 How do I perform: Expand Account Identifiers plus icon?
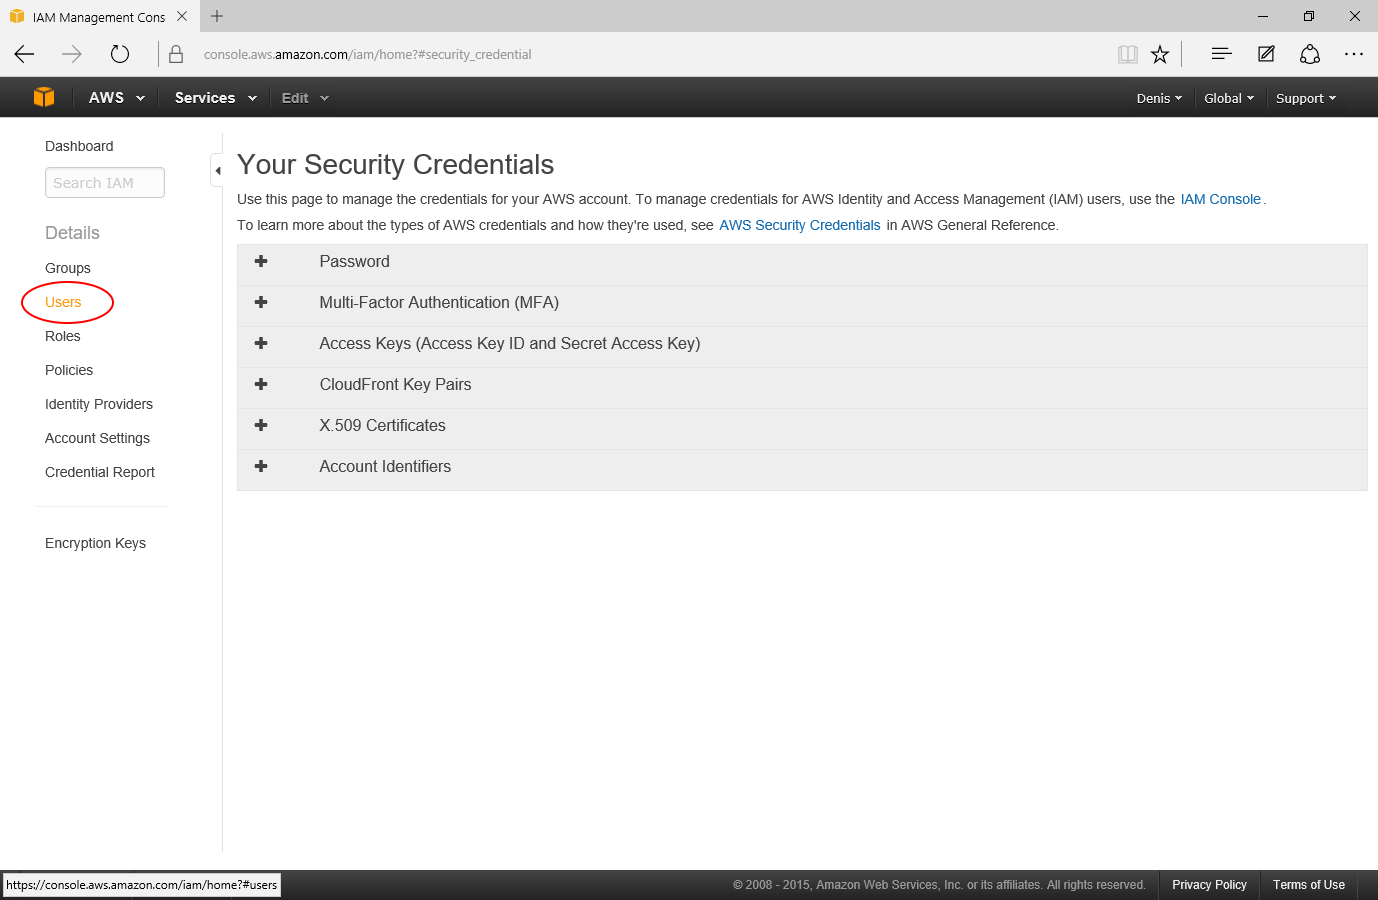click(261, 466)
